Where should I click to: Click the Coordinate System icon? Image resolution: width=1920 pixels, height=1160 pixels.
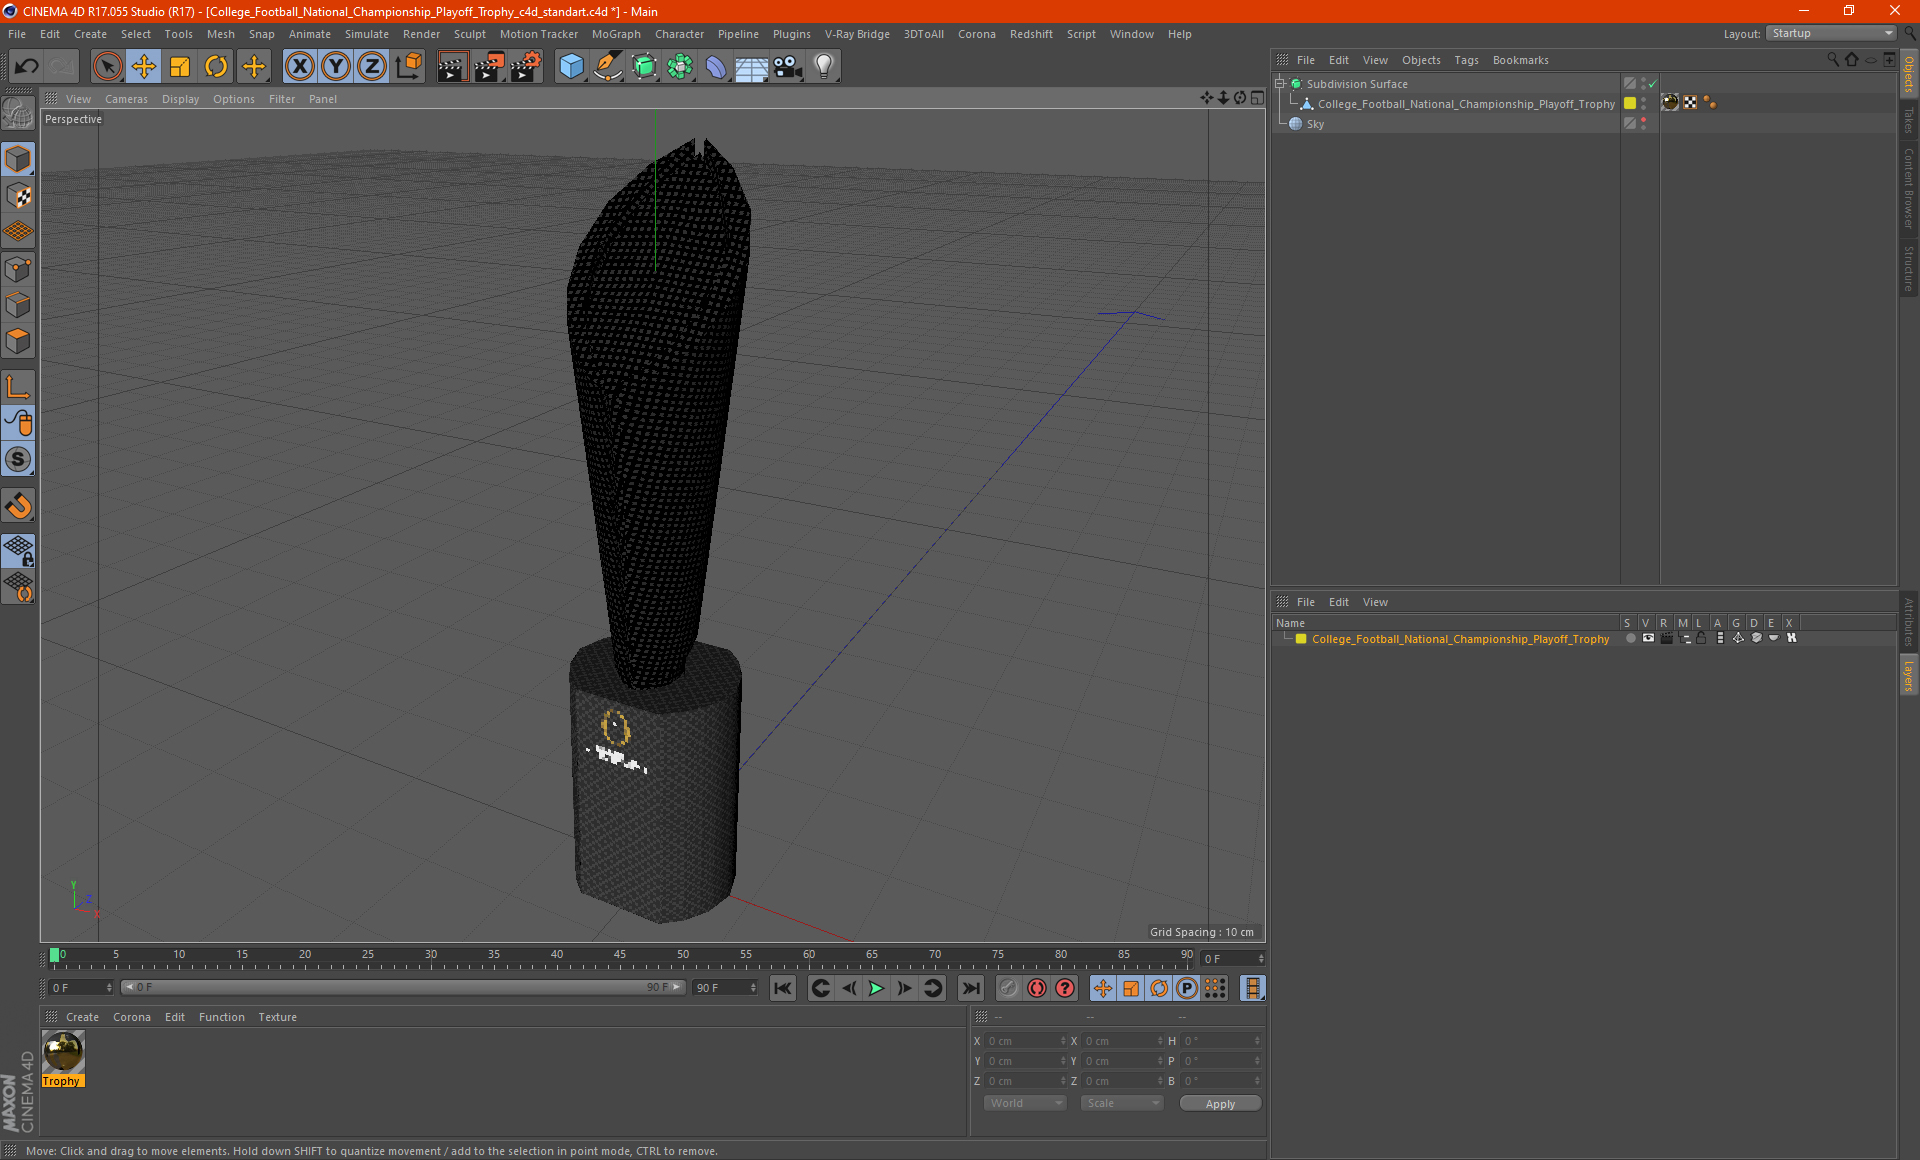tap(409, 67)
